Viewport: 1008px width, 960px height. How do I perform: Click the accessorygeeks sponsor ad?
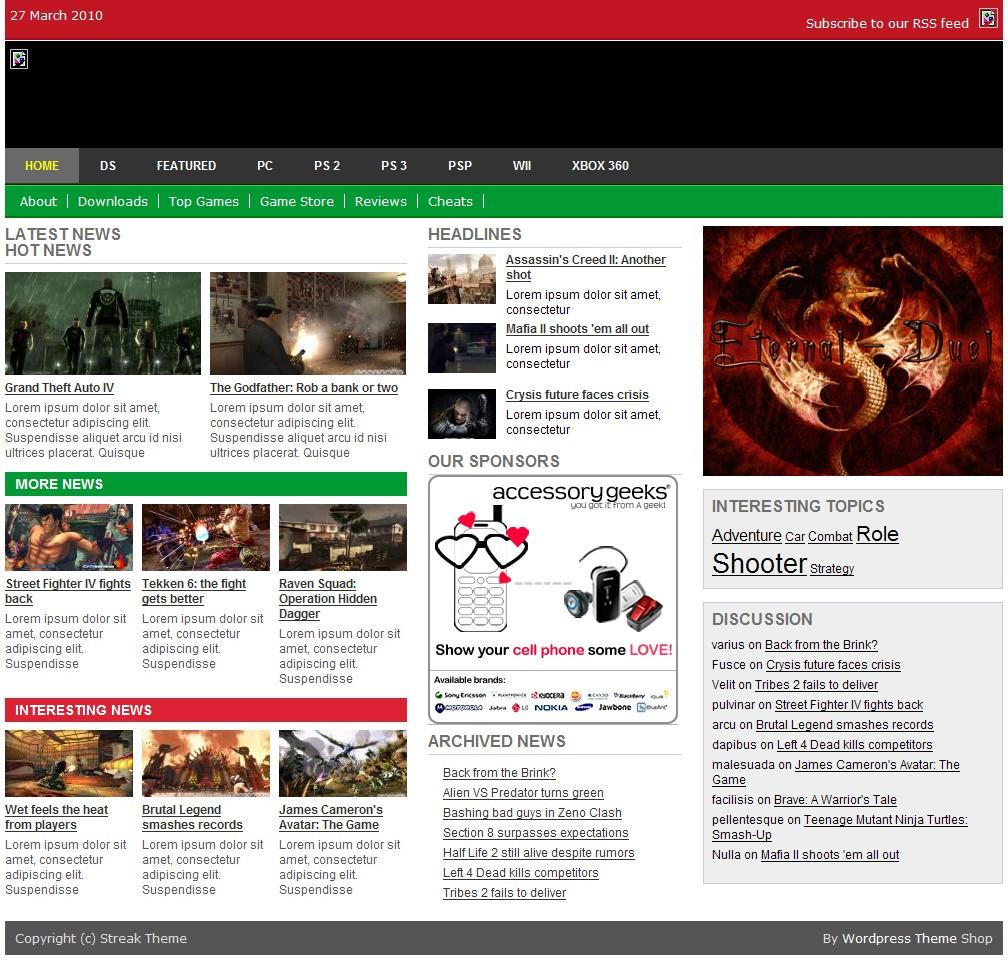tap(553, 600)
